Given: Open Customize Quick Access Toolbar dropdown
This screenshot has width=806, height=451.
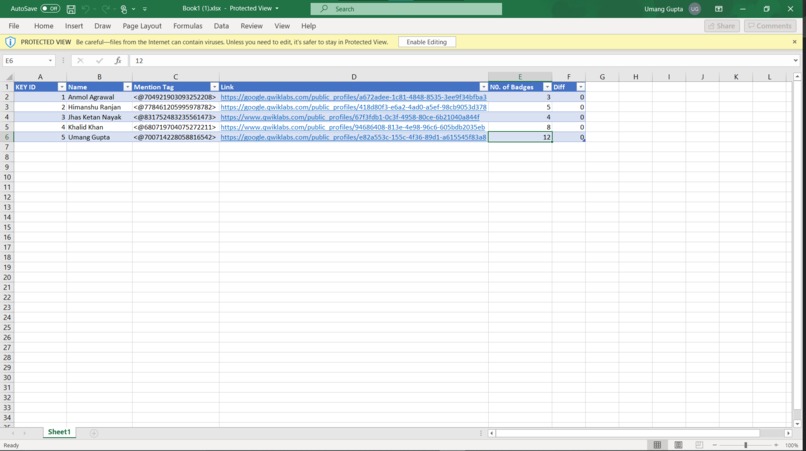Looking at the screenshot, I should (x=144, y=9).
